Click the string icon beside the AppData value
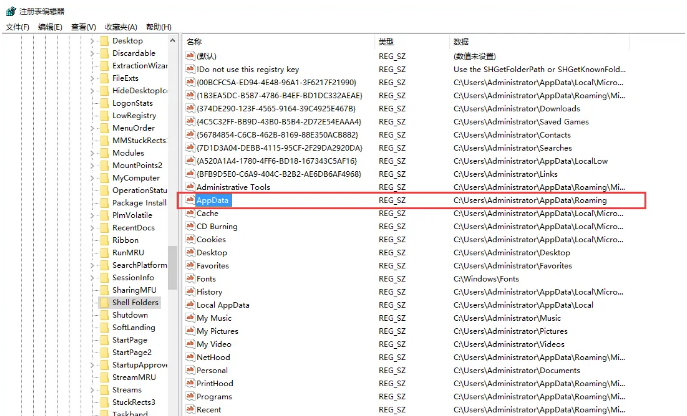The height and width of the screenshot is (416, 687). [x=189, y=200]
